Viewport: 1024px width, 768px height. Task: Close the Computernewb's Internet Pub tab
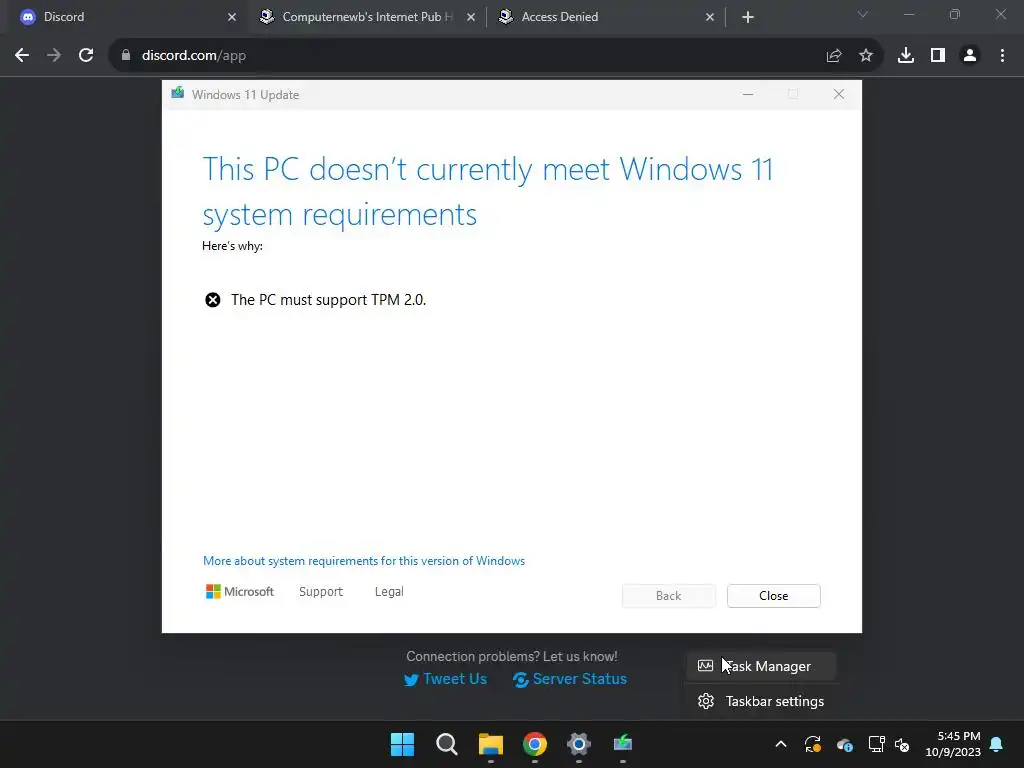pos(471,17)
